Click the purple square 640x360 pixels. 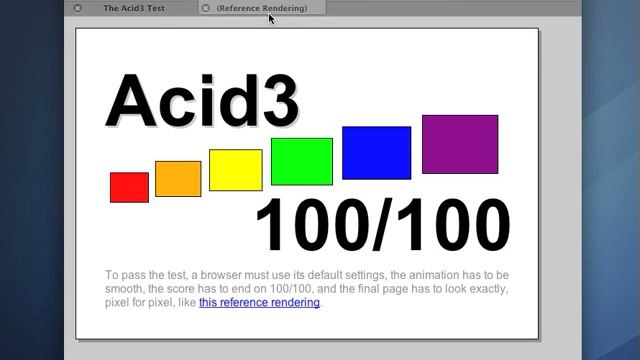pyautogui.click(x=460, y=144)
